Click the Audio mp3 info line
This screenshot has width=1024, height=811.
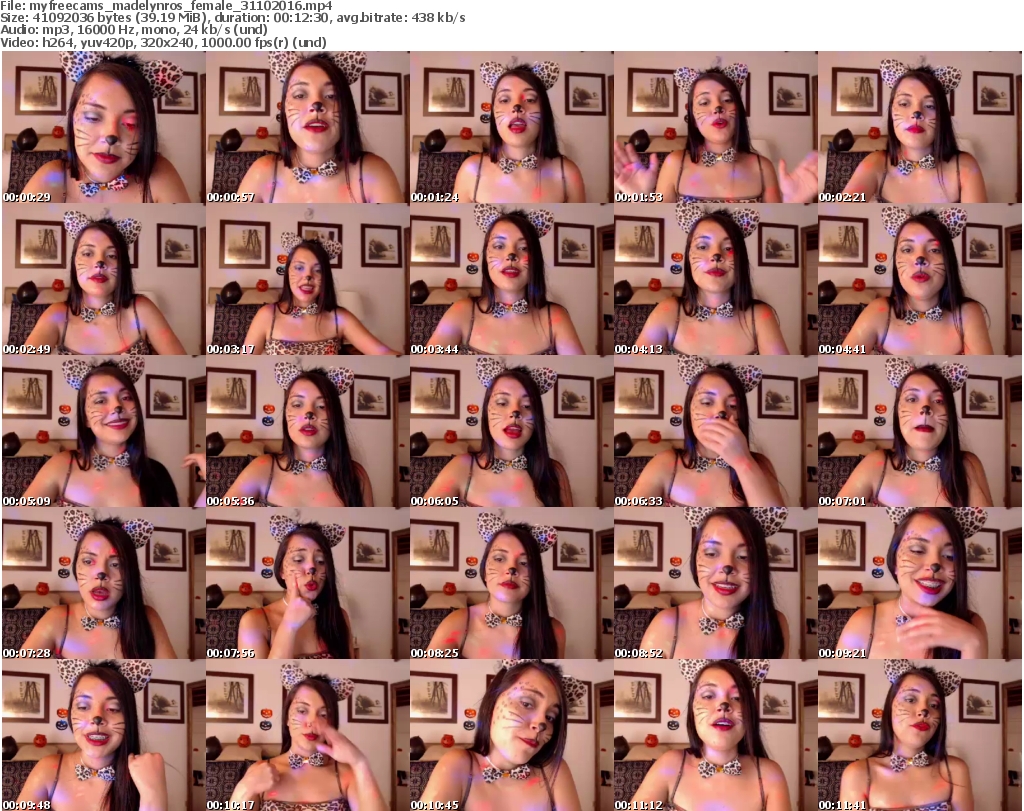click(128, 30)
